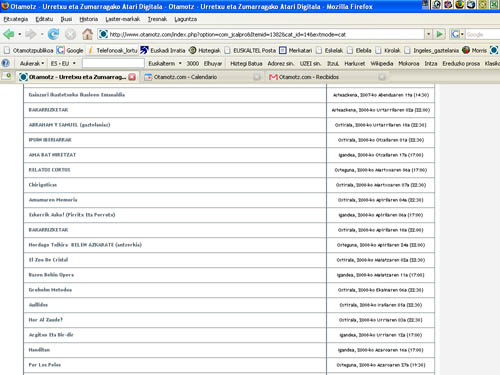Open the Elebila bookmark
Viewport: 500px width, 375px height.
359,50
